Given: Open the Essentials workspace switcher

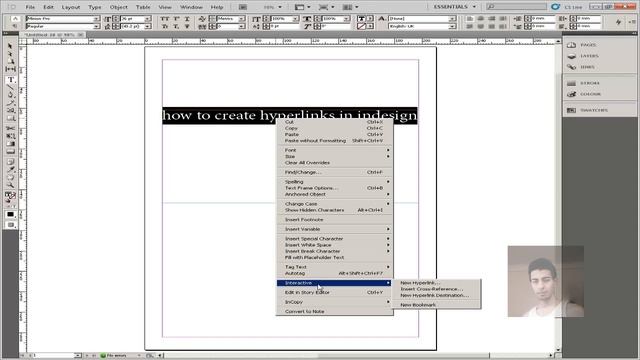Looking at the screenshot, I should [454, 7].
